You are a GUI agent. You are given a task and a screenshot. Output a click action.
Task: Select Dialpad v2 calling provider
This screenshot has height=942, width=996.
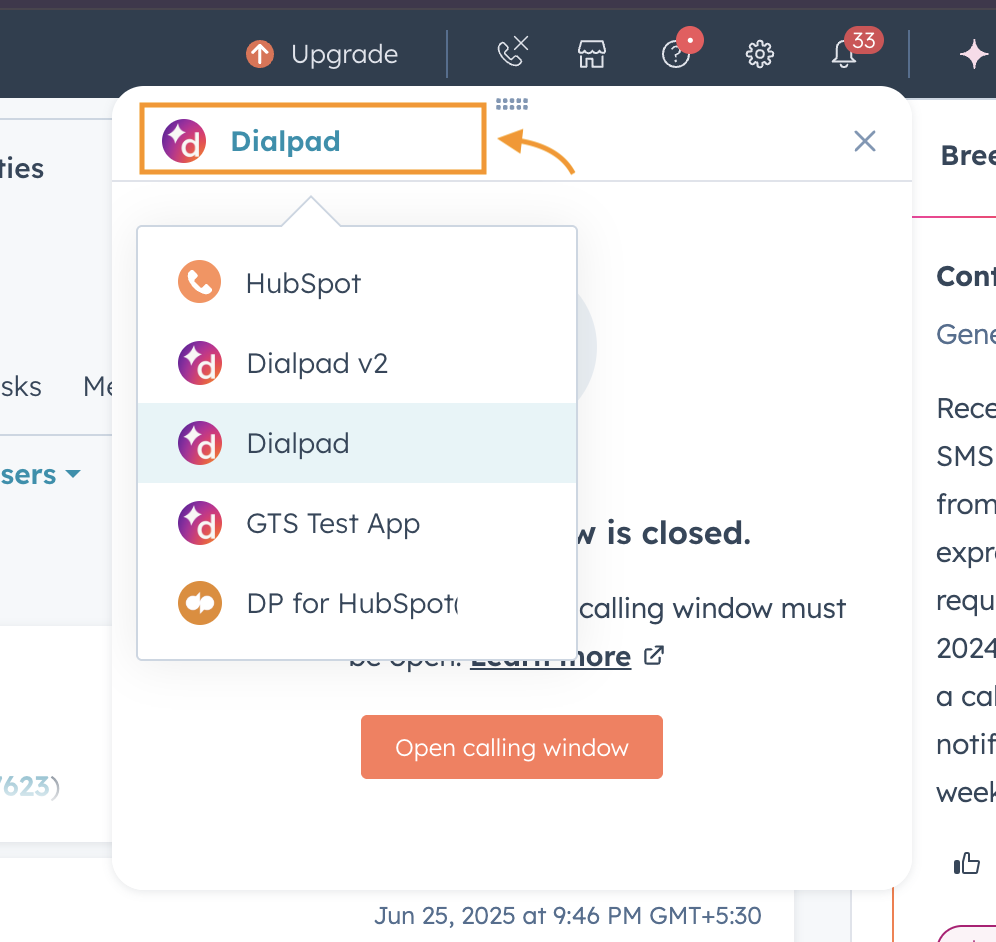point(357,363)
